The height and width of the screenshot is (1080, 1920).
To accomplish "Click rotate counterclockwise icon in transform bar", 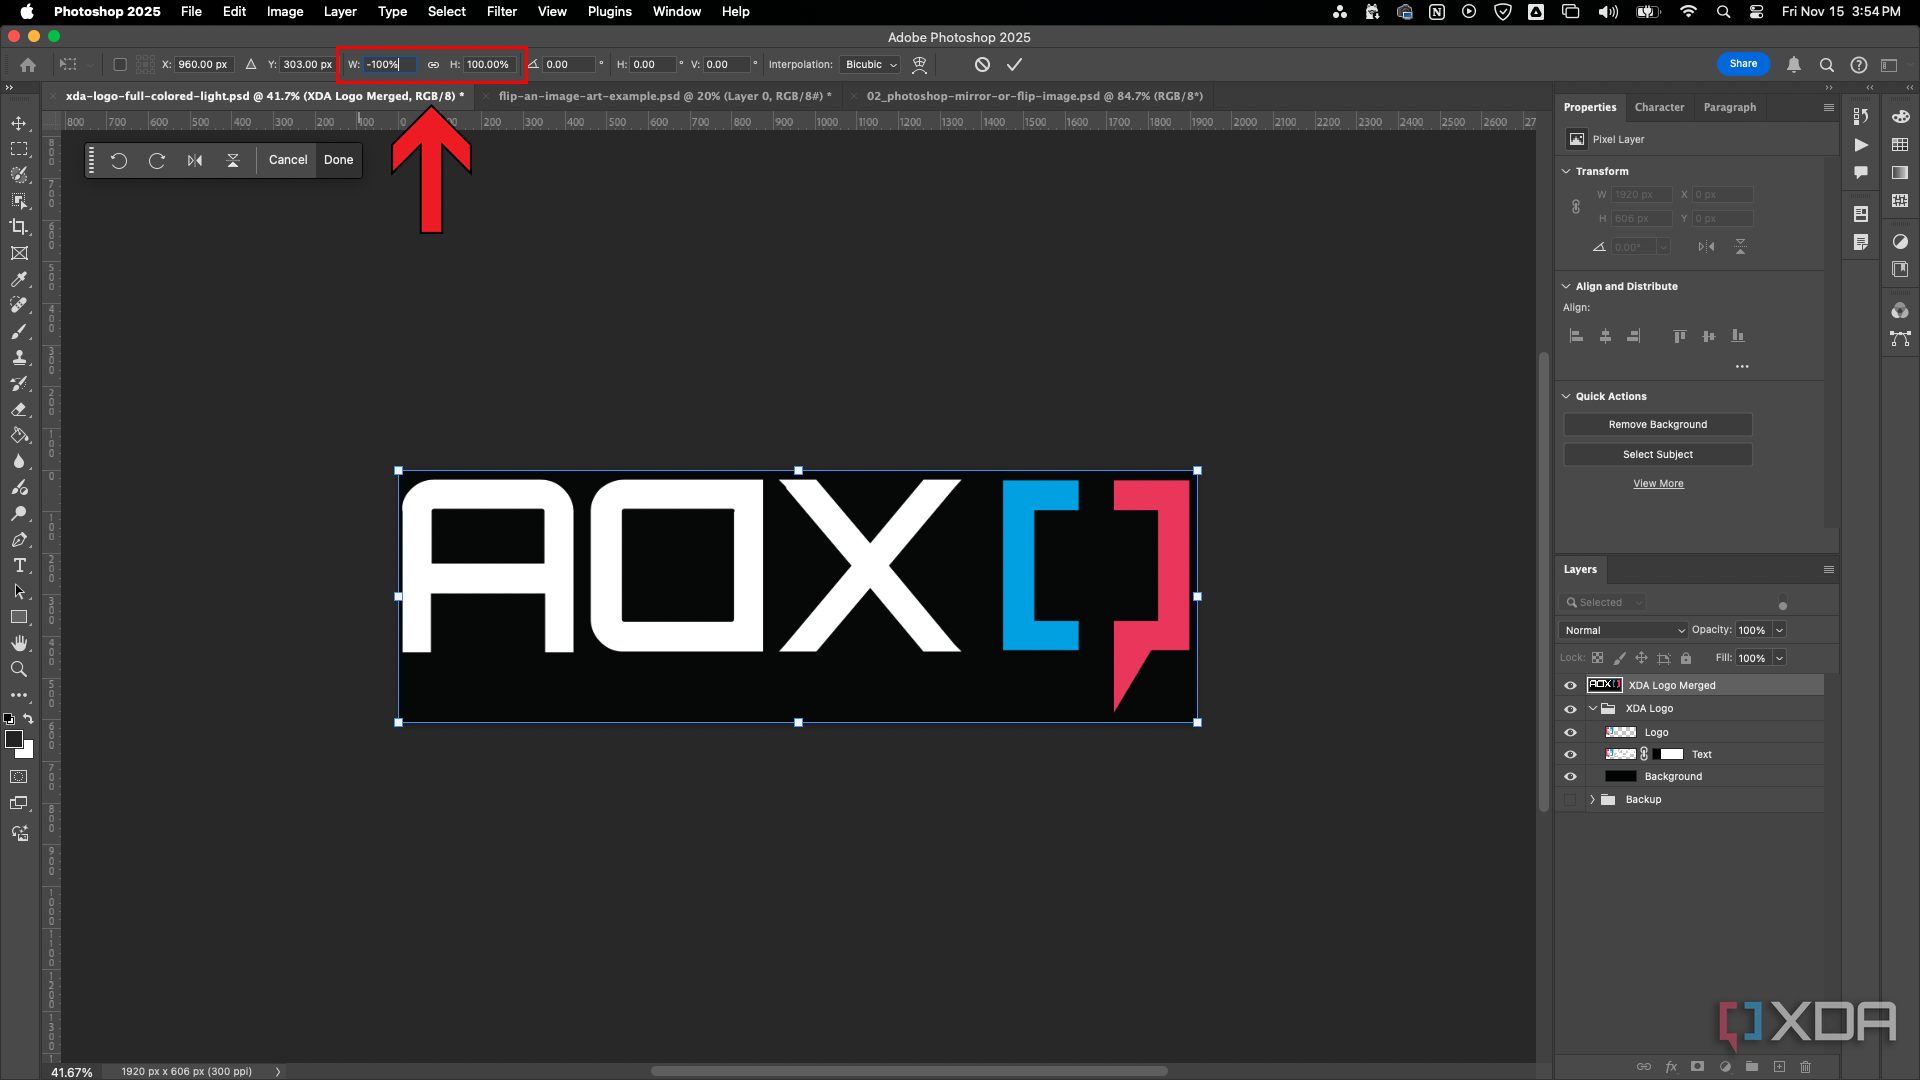I will (x=119, y=160).
